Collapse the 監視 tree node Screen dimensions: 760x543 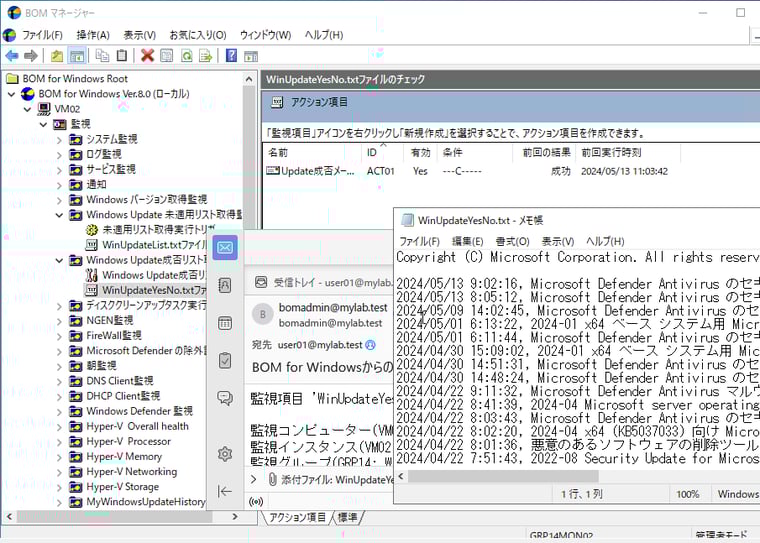[43, 124]
